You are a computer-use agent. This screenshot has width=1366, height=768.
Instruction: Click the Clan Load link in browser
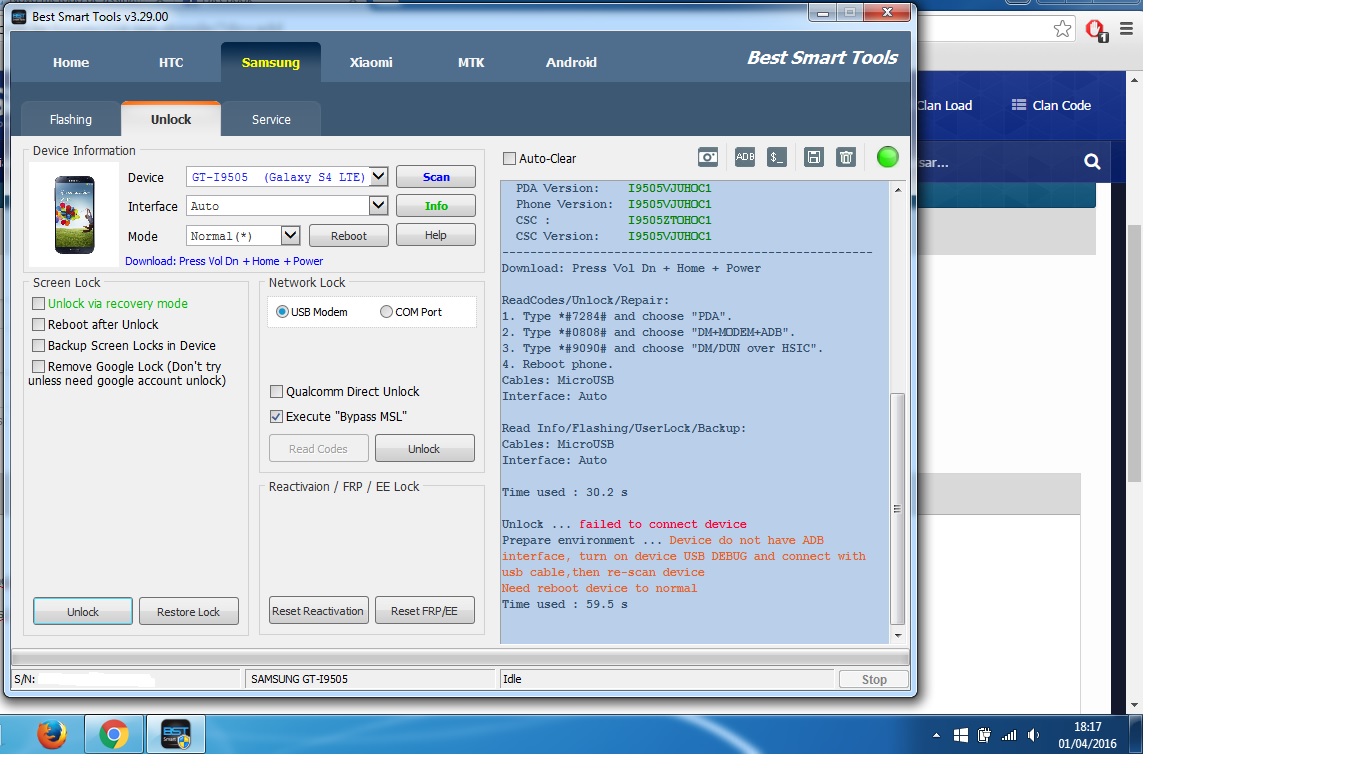[944, 105]
